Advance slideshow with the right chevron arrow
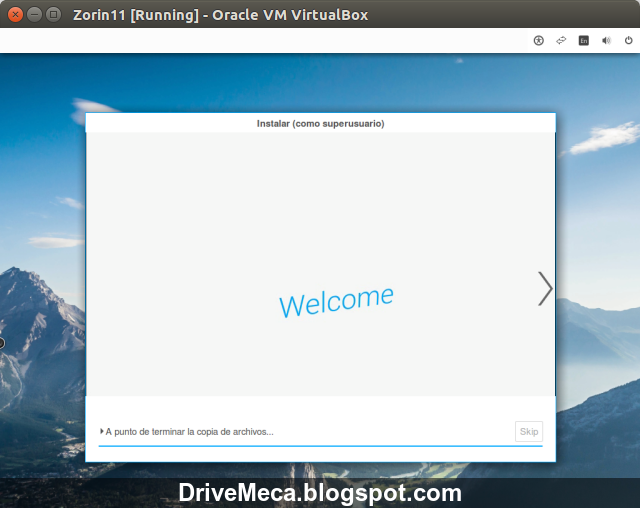This screenshot has height=508, width=640. (545, 288)
